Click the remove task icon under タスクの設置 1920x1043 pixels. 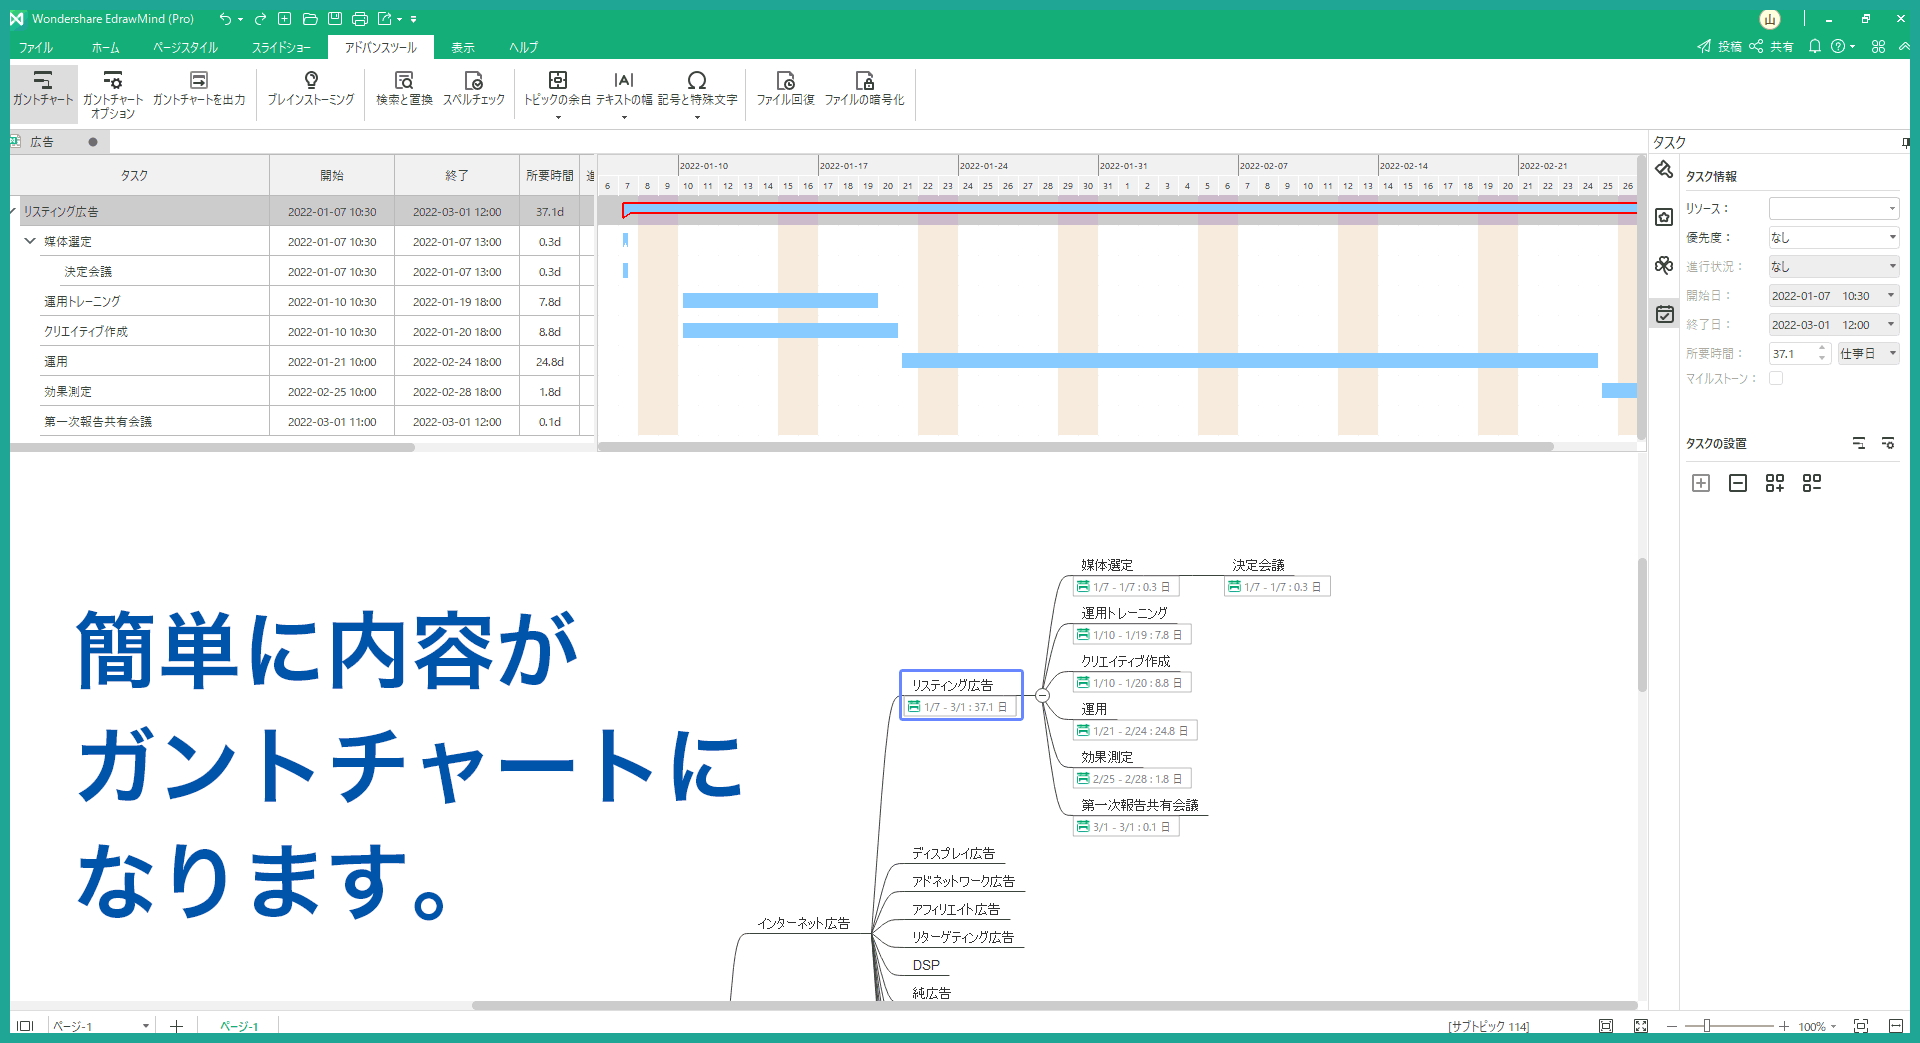[1738, 483]
